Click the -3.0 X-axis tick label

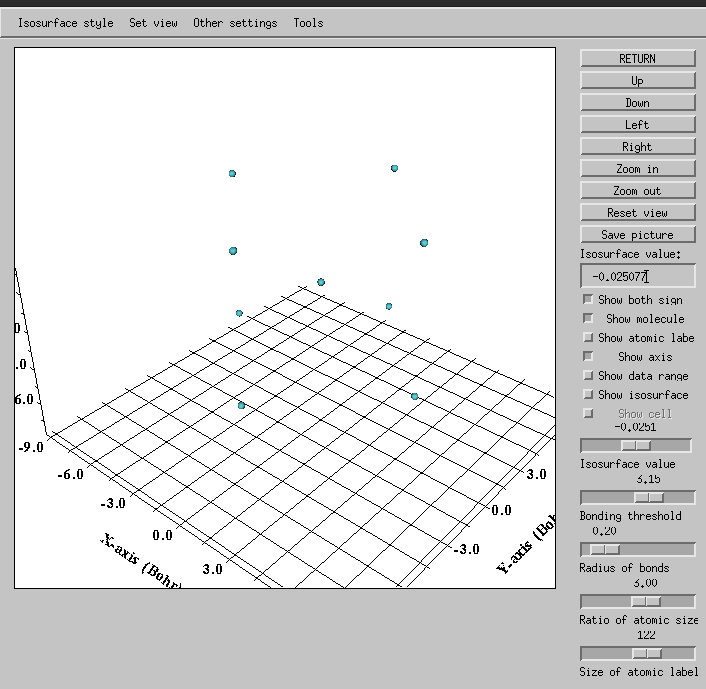tap(113, 503)
